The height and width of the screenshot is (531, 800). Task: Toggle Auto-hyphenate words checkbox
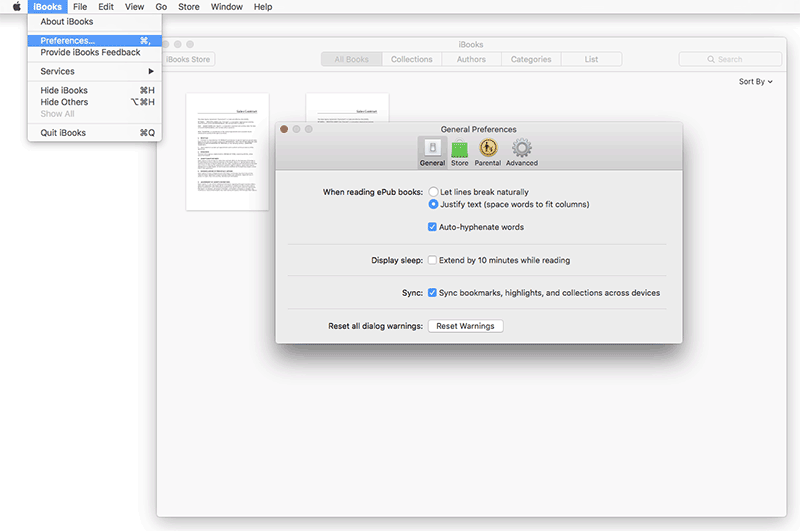pyautogui.click(x=432, y=227)
